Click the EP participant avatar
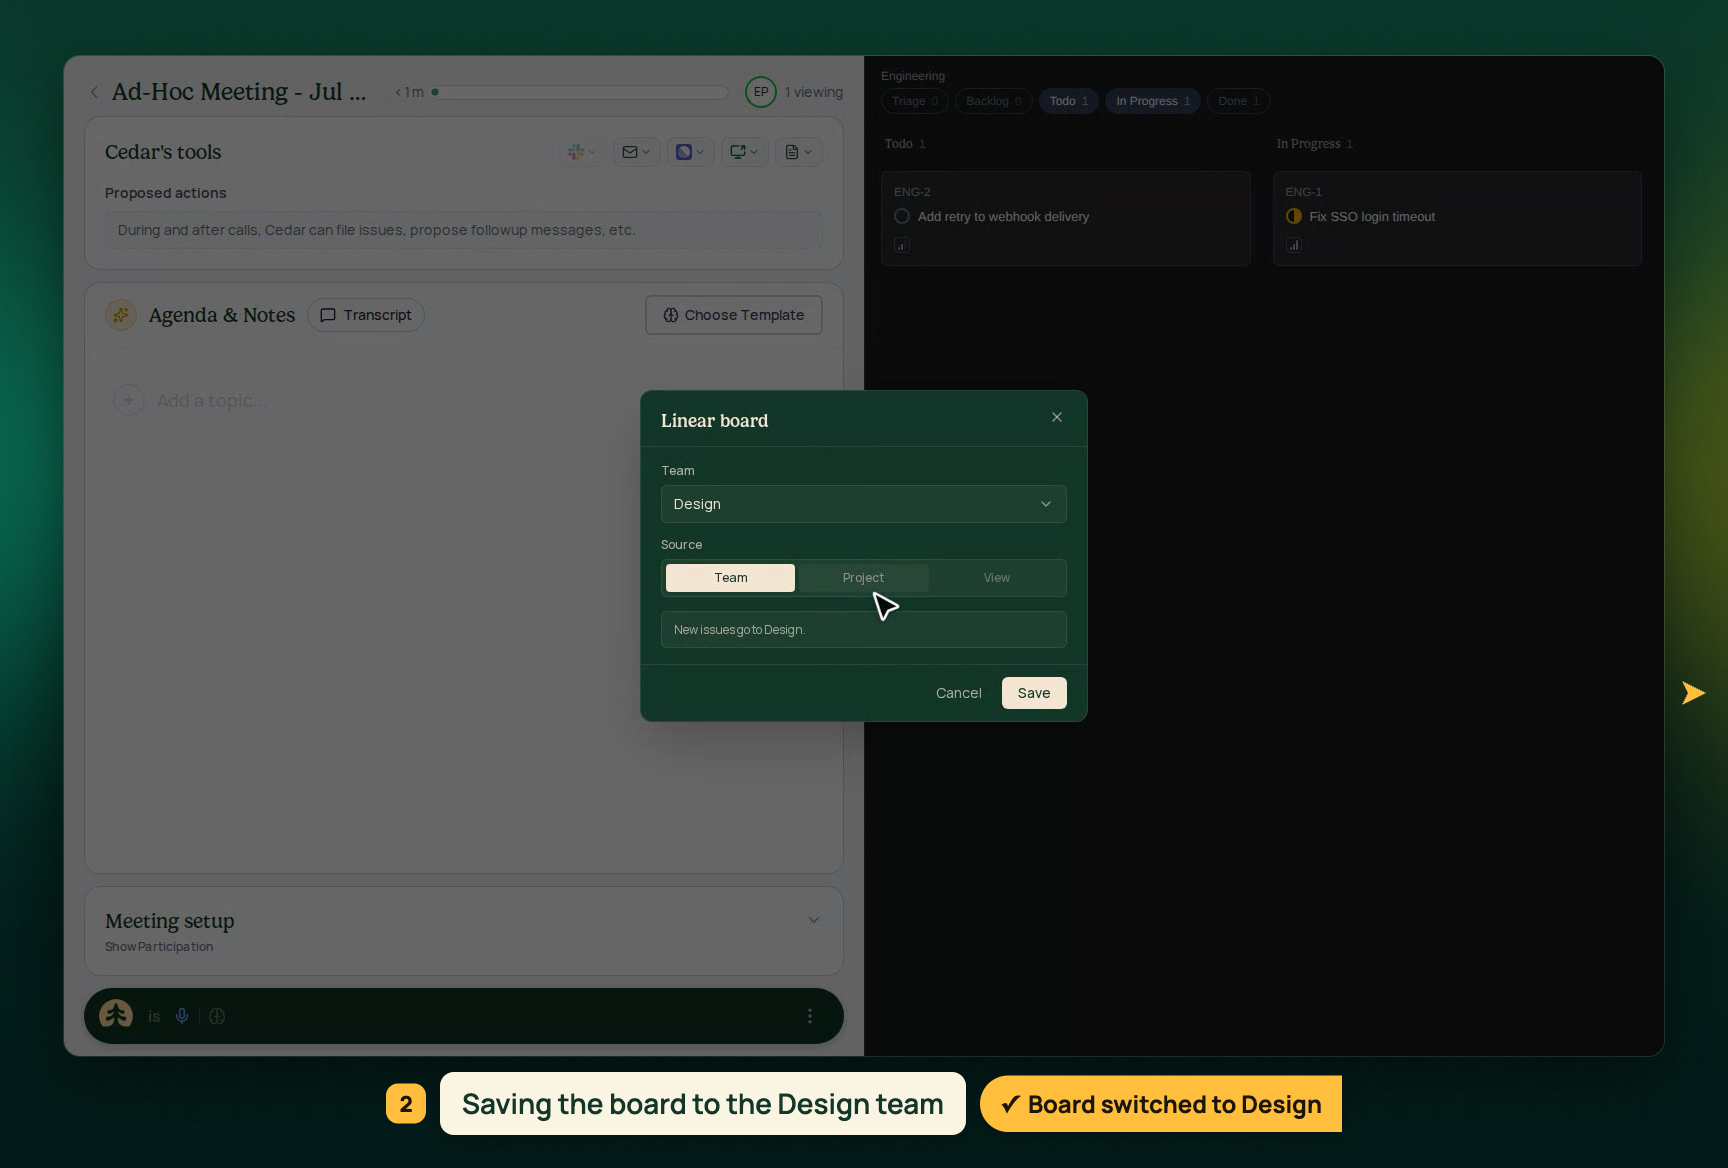This screenshot has height=1168, width=1728. click(x=761, y=92)
